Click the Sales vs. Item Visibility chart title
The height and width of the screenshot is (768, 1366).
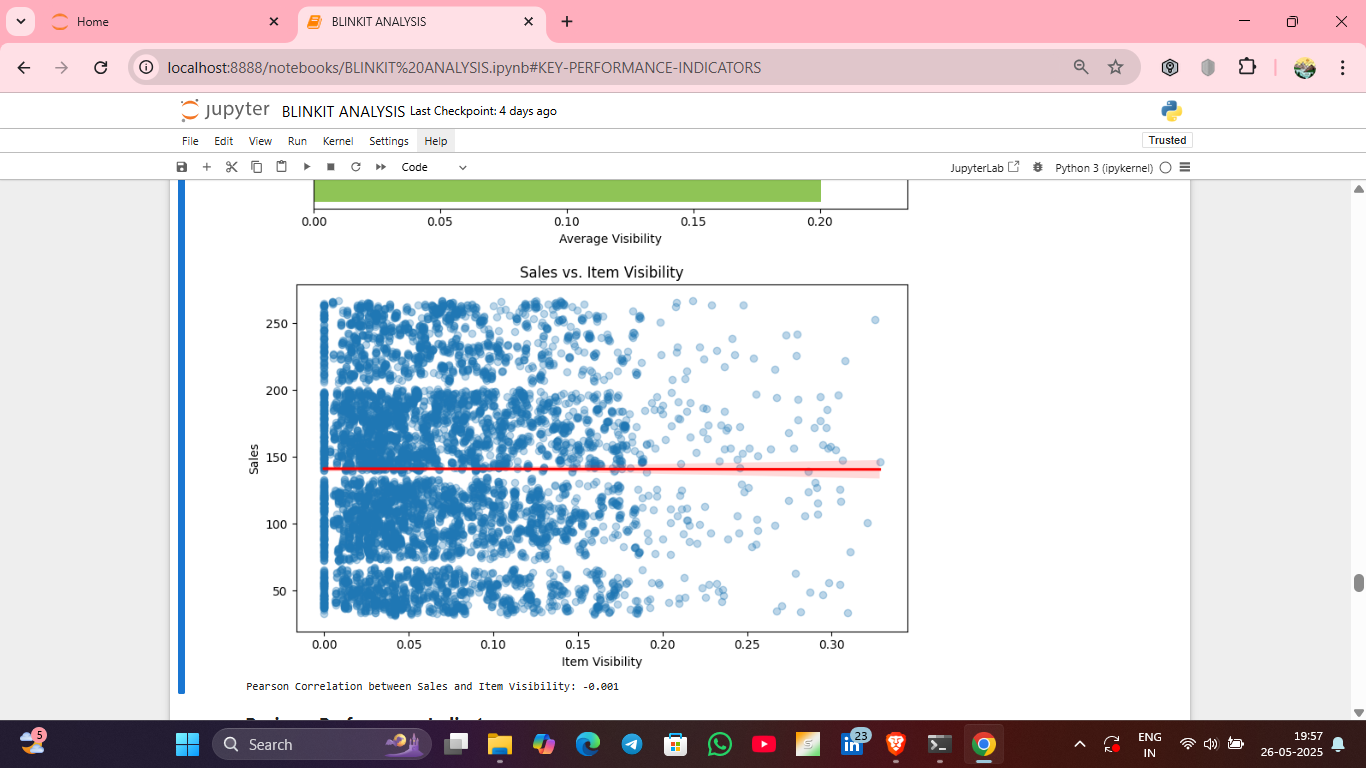click(601, 272)
